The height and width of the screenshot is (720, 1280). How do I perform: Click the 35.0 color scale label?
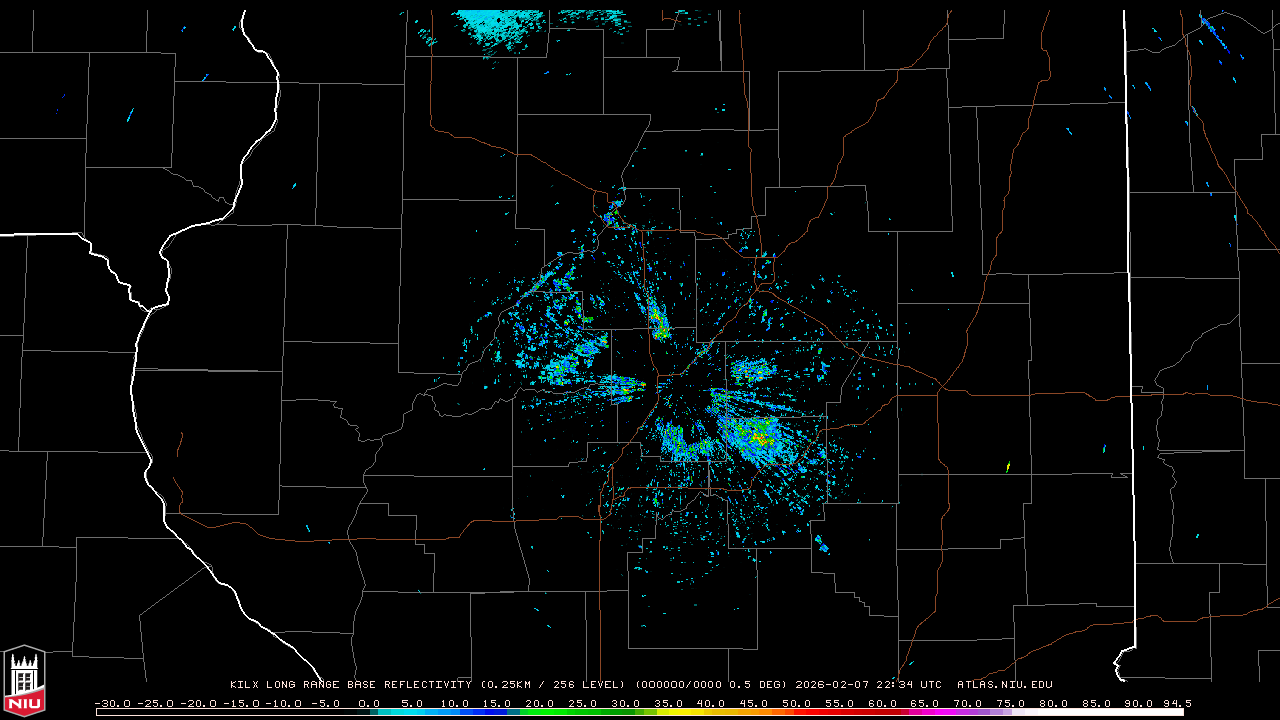(x=669, y=703)
